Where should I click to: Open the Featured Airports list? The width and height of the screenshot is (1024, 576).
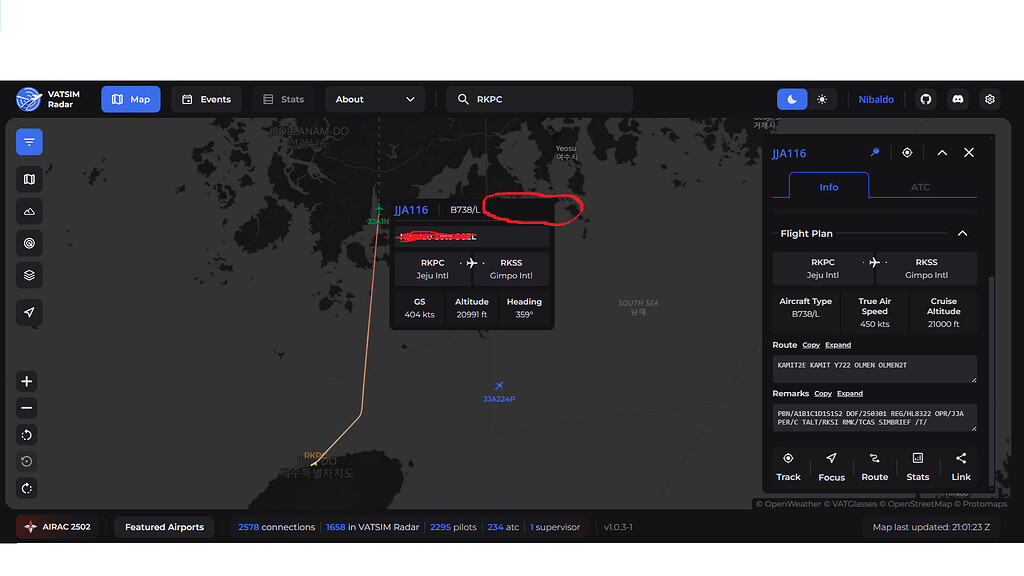click(163, 526)
